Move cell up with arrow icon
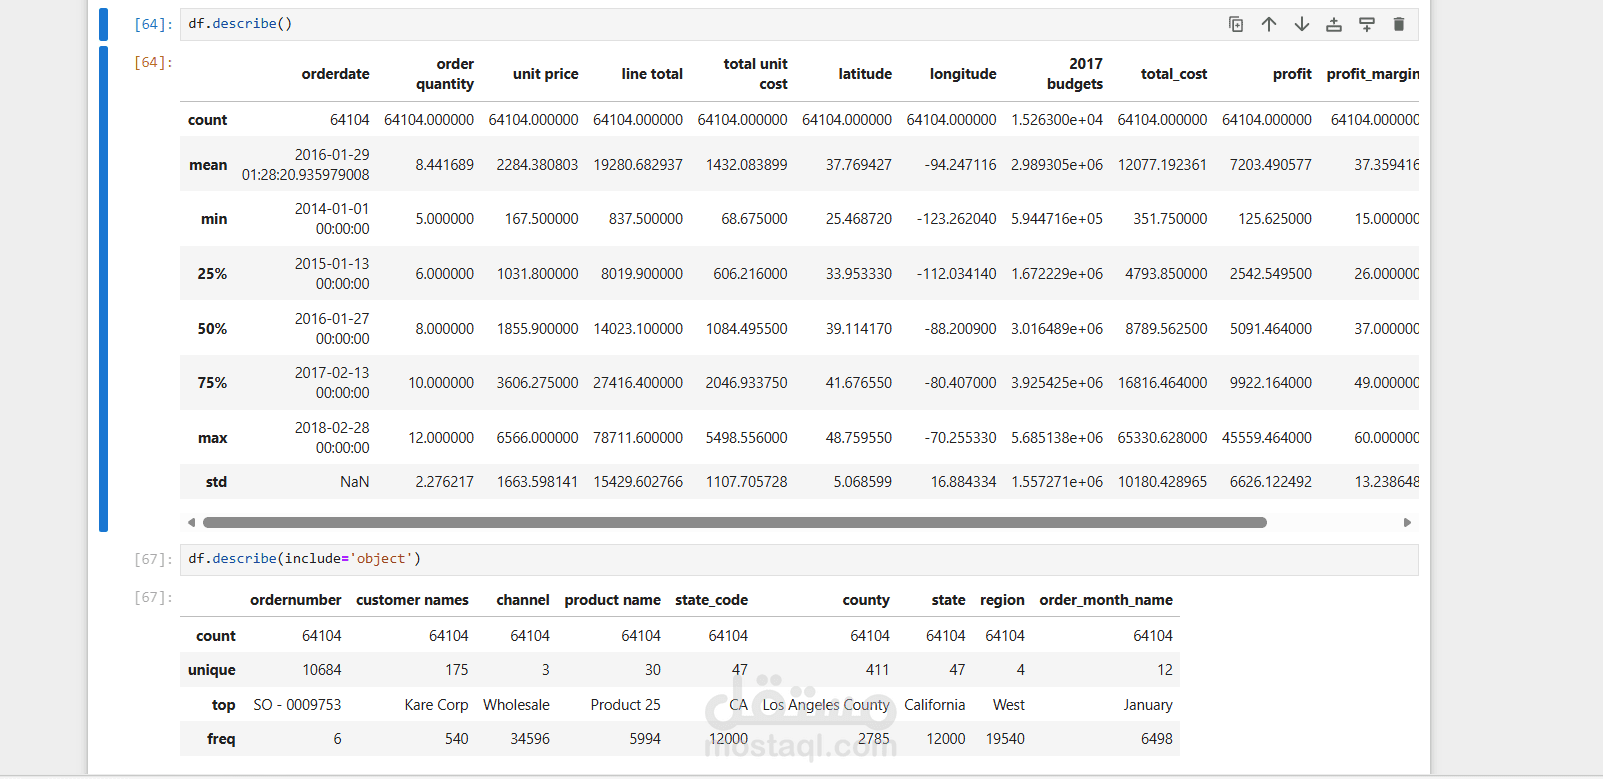 1269,24
